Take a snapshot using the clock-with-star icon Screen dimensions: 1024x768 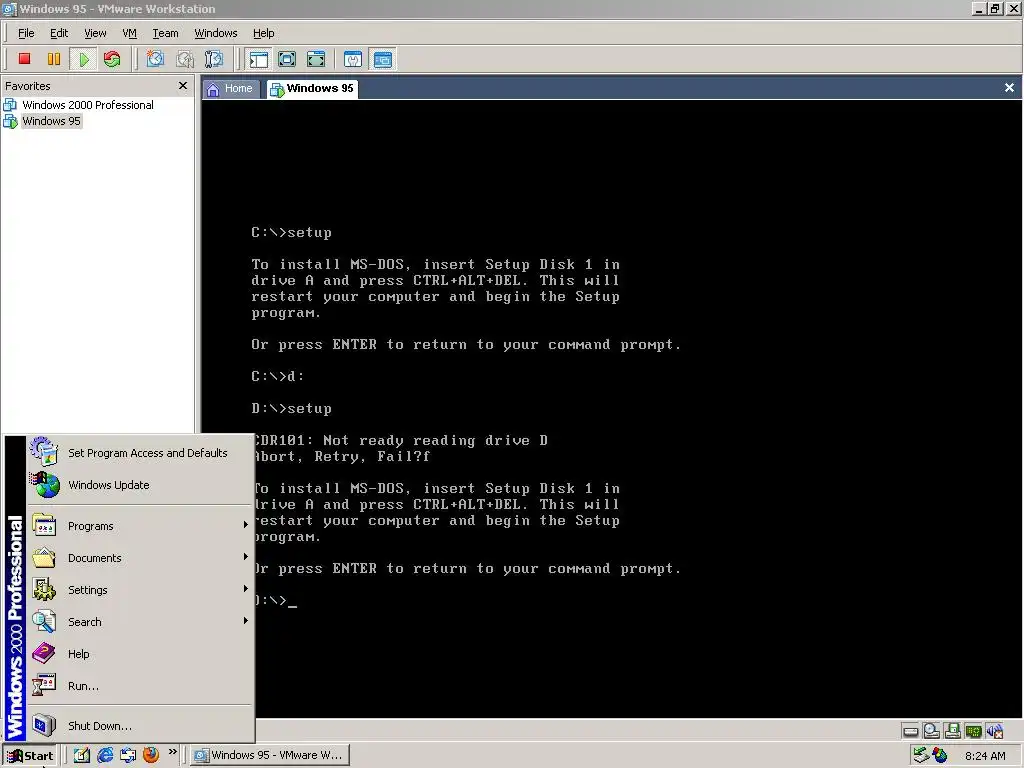pyautogui.click(x=155, y=59)
